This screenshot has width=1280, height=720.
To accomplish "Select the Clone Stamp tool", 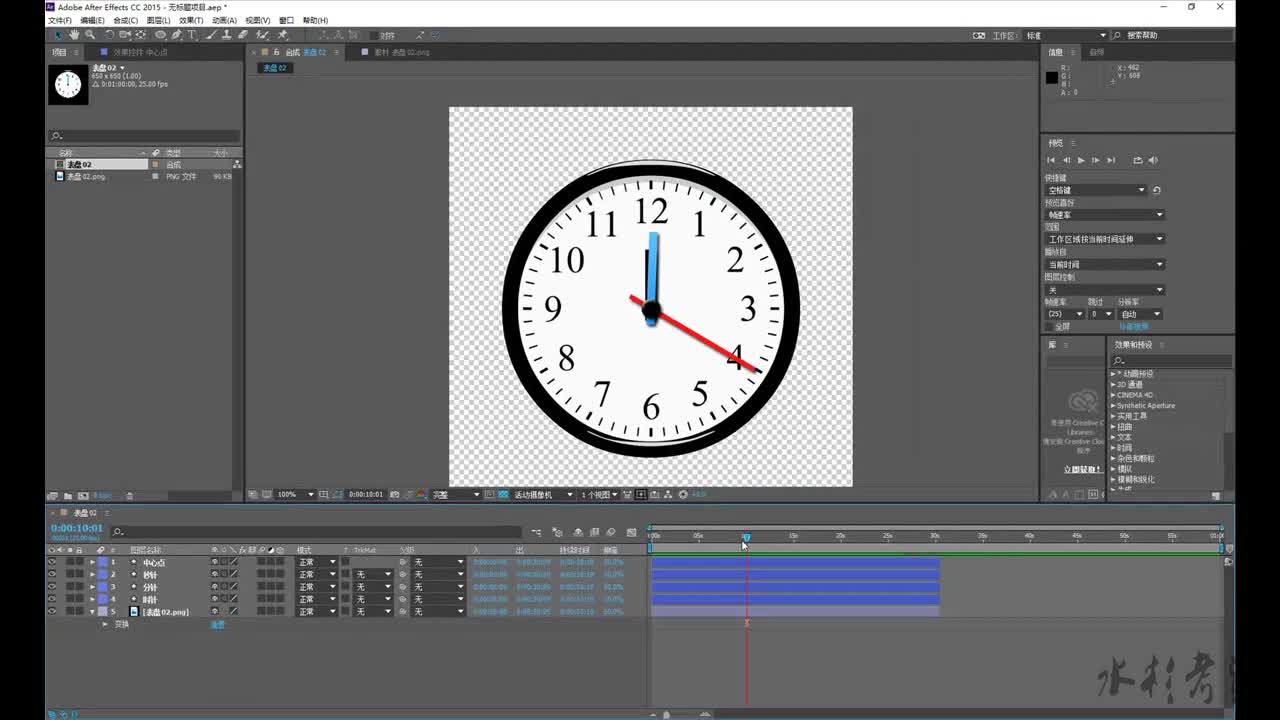I will tap(227, 35).
